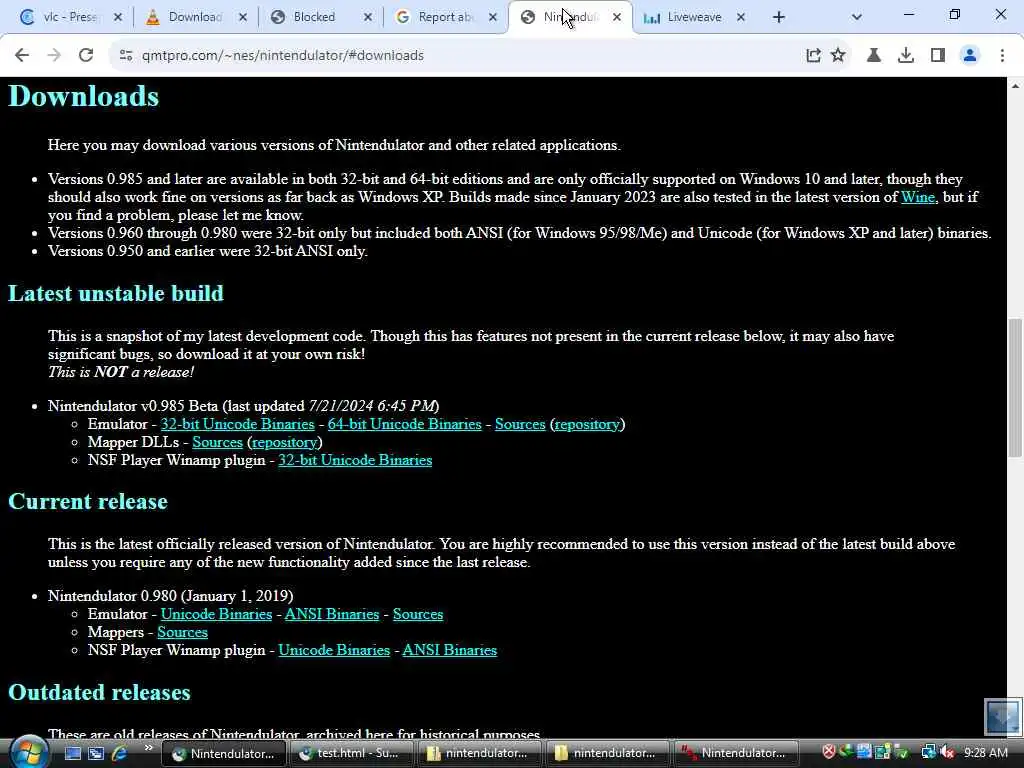Click the 'Outdated releases' heading
Image resolution: width=1024 pixels, height=768 pixels.
point(99,692)
